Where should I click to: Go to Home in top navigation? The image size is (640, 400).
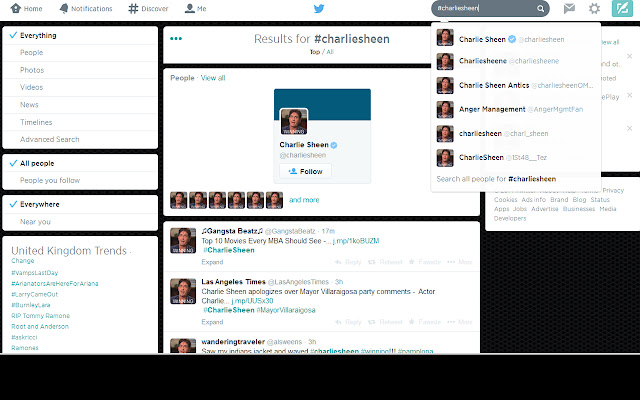click(26, 8)
